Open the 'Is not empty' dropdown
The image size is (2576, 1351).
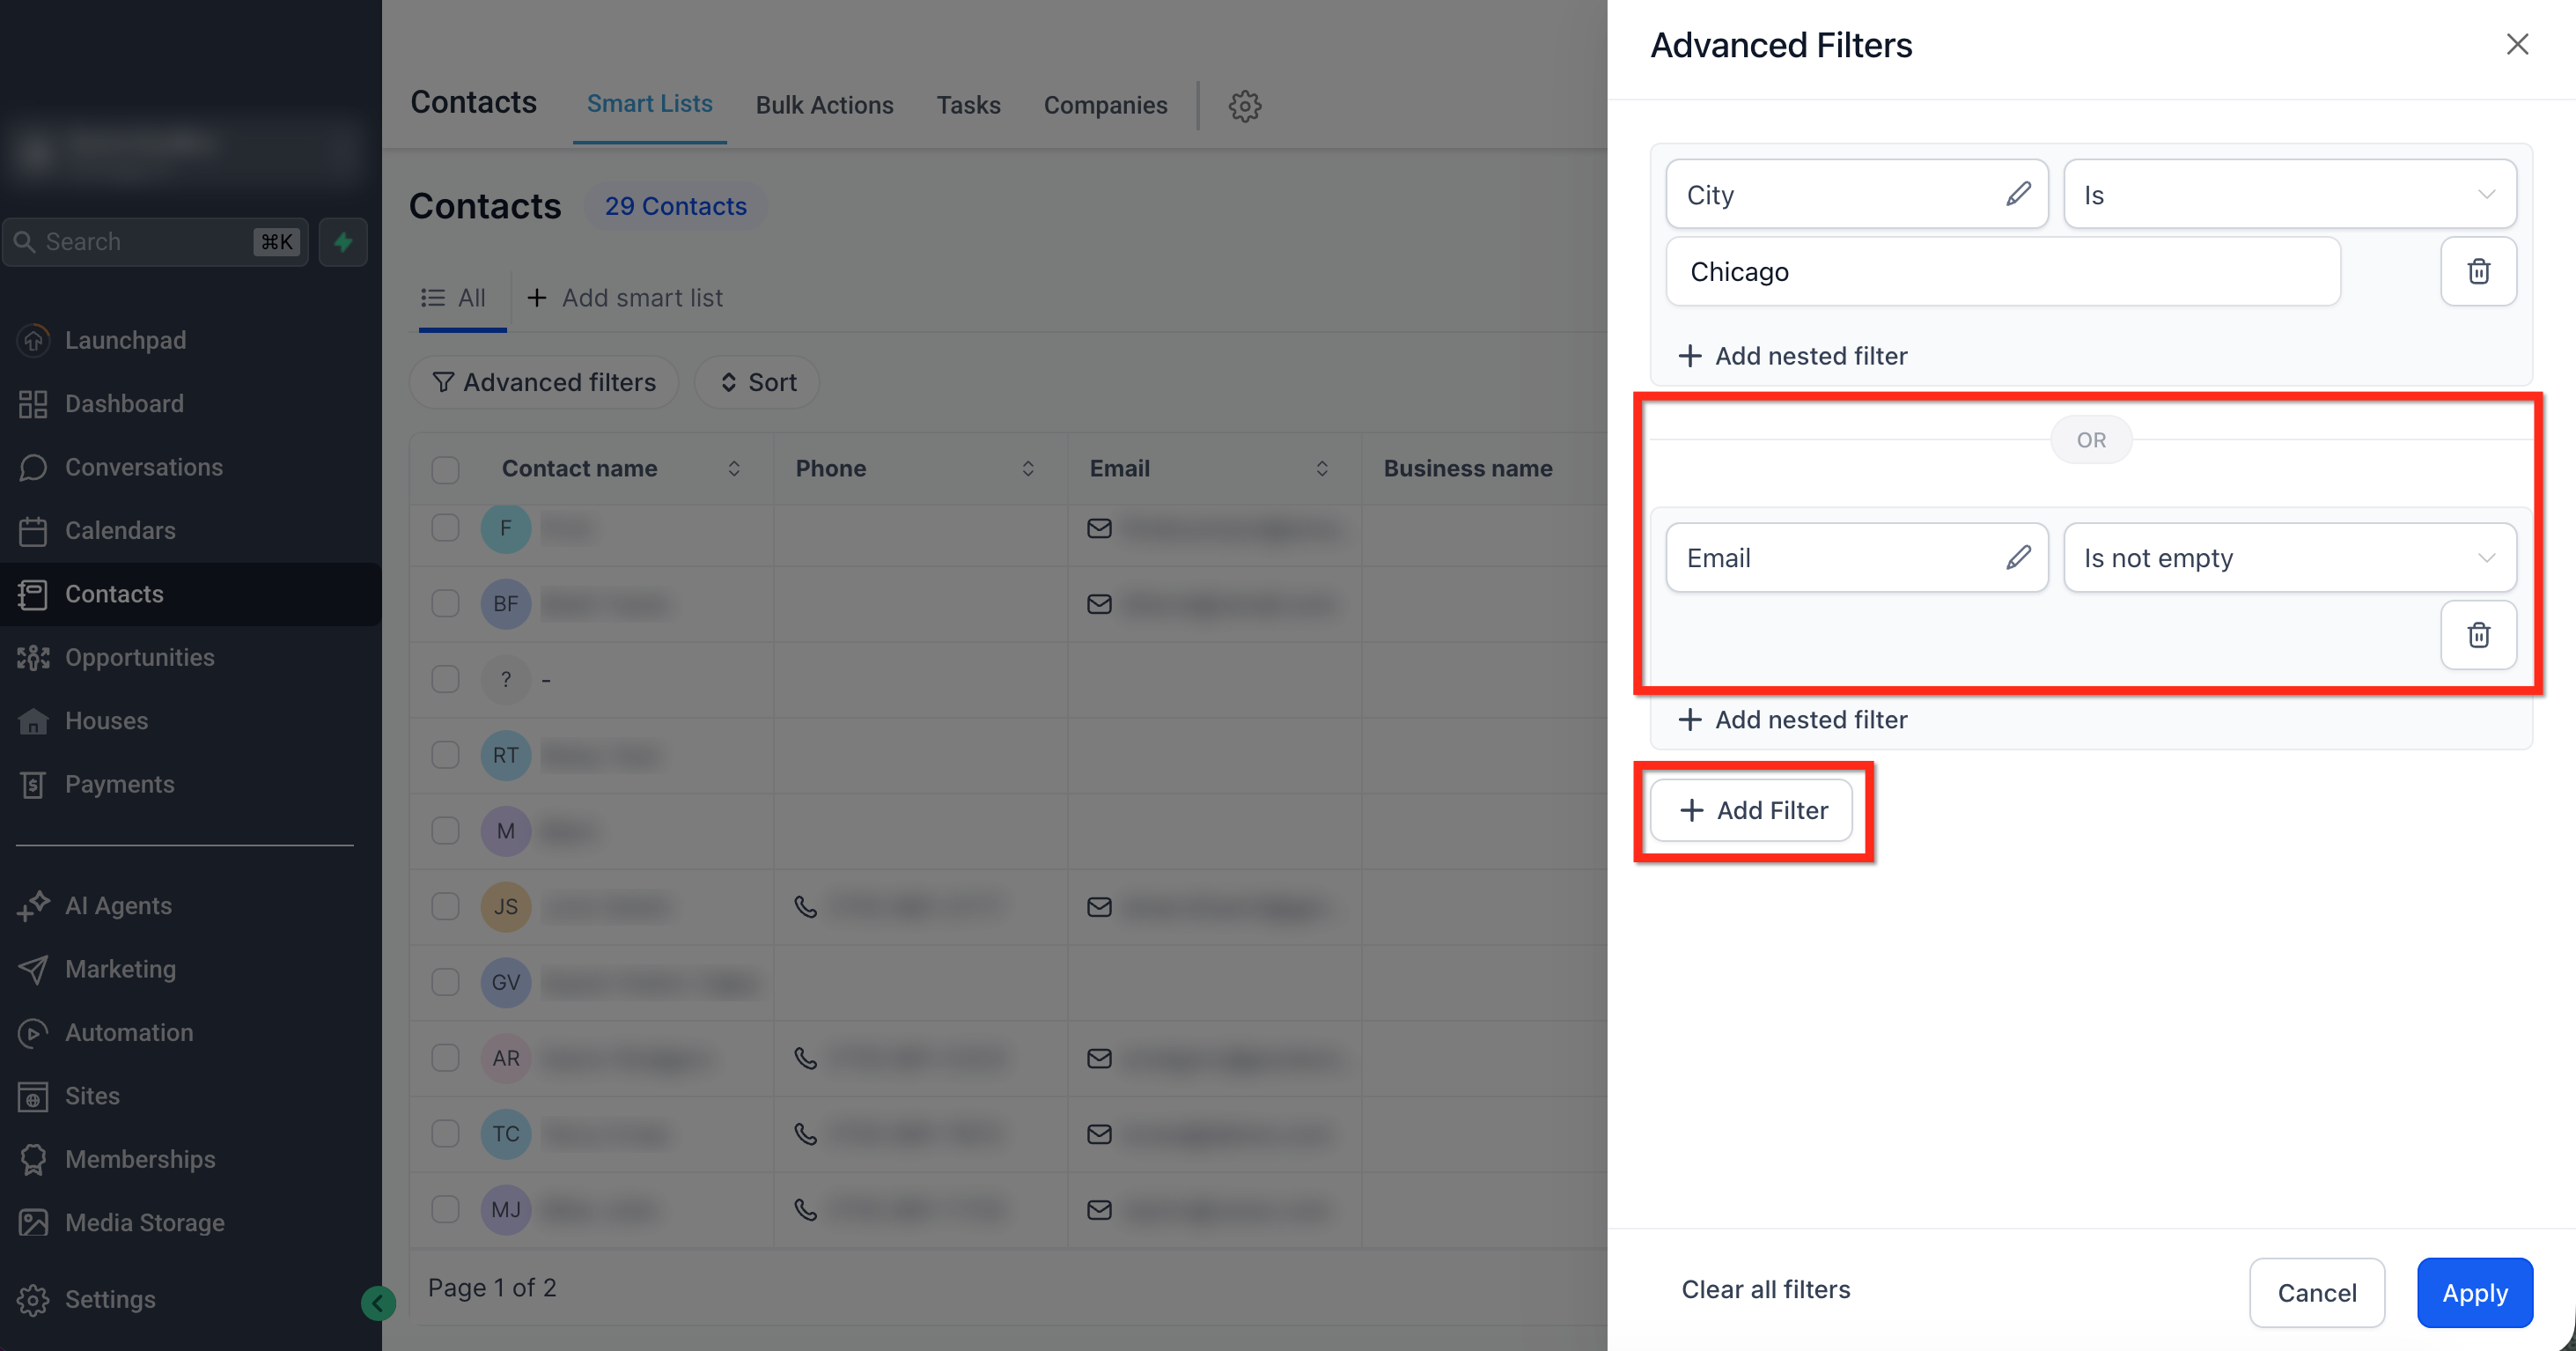coord(2289,557)
